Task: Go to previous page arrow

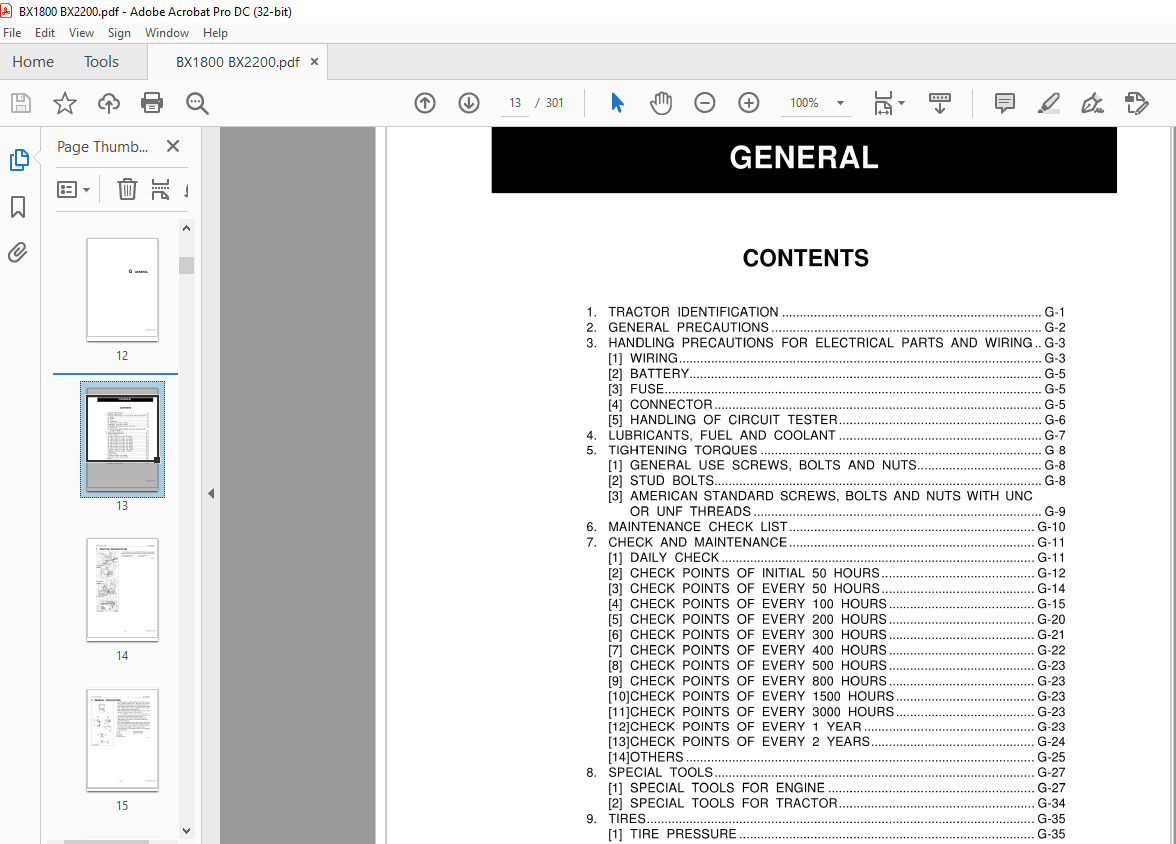Action: 425,103
